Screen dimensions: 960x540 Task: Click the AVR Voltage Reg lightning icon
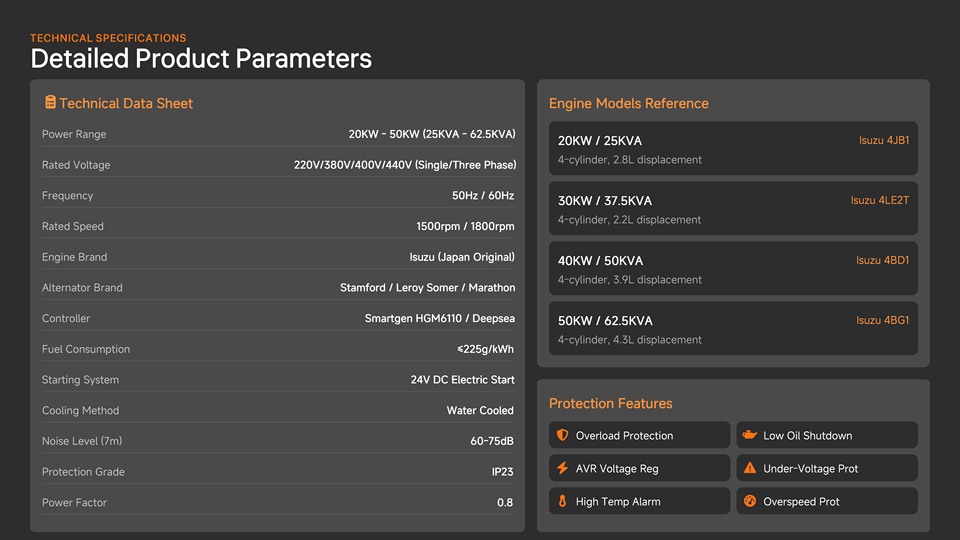click(x=562, y=468)
